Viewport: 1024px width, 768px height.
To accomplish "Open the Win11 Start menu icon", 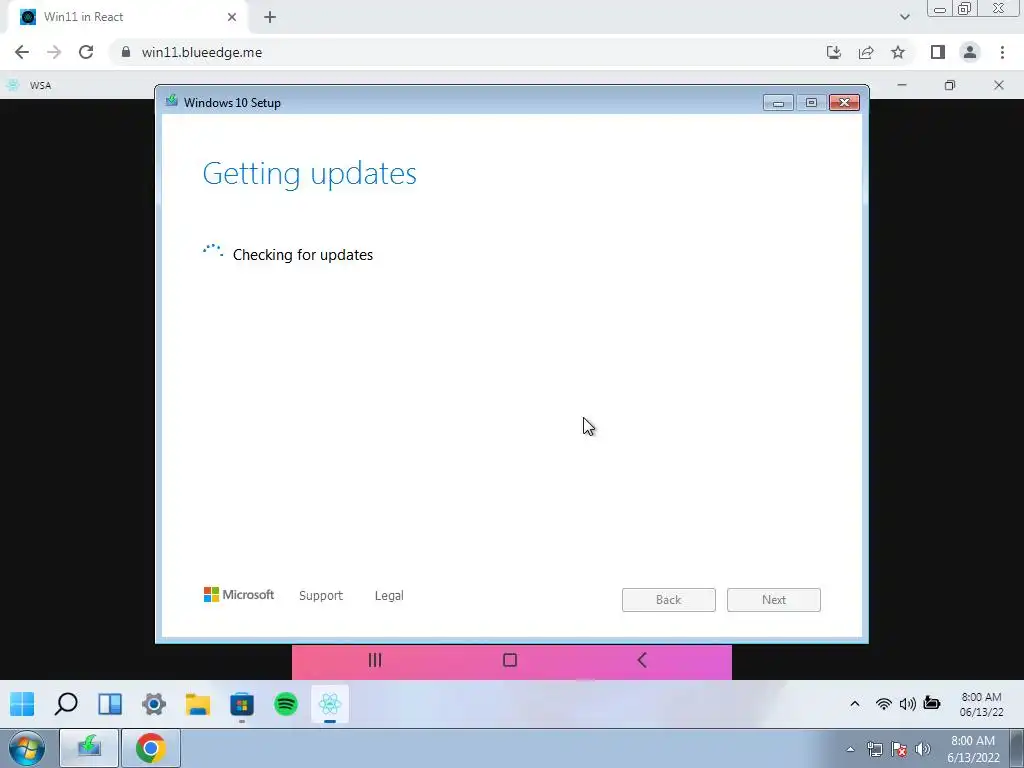I will [x=22, y=704].
